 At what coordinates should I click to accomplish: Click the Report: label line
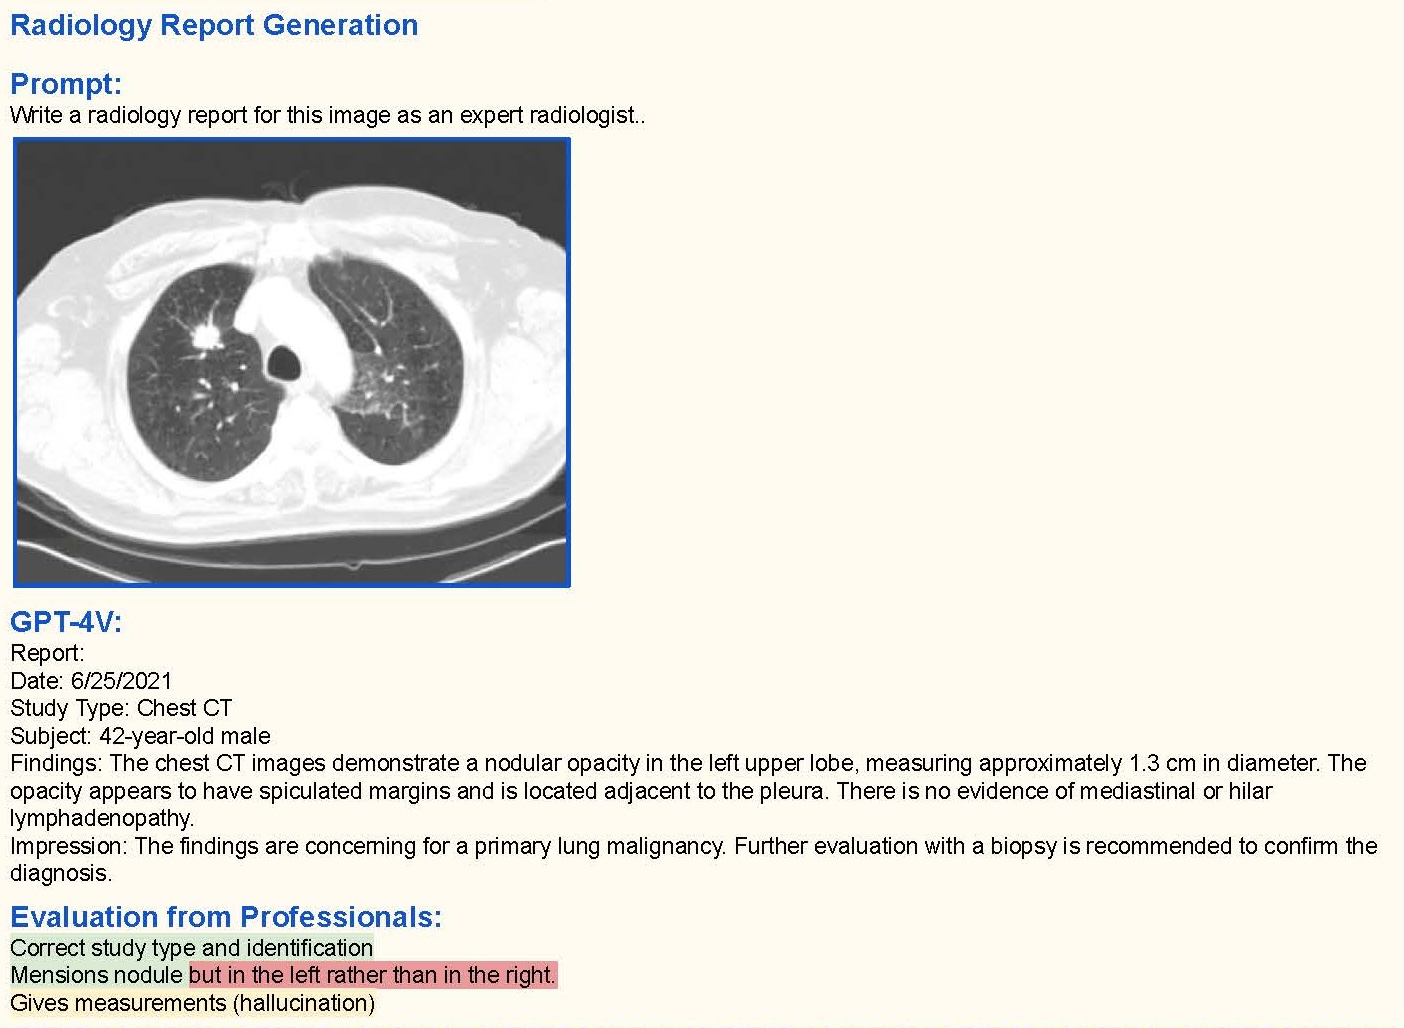(48, 653)
